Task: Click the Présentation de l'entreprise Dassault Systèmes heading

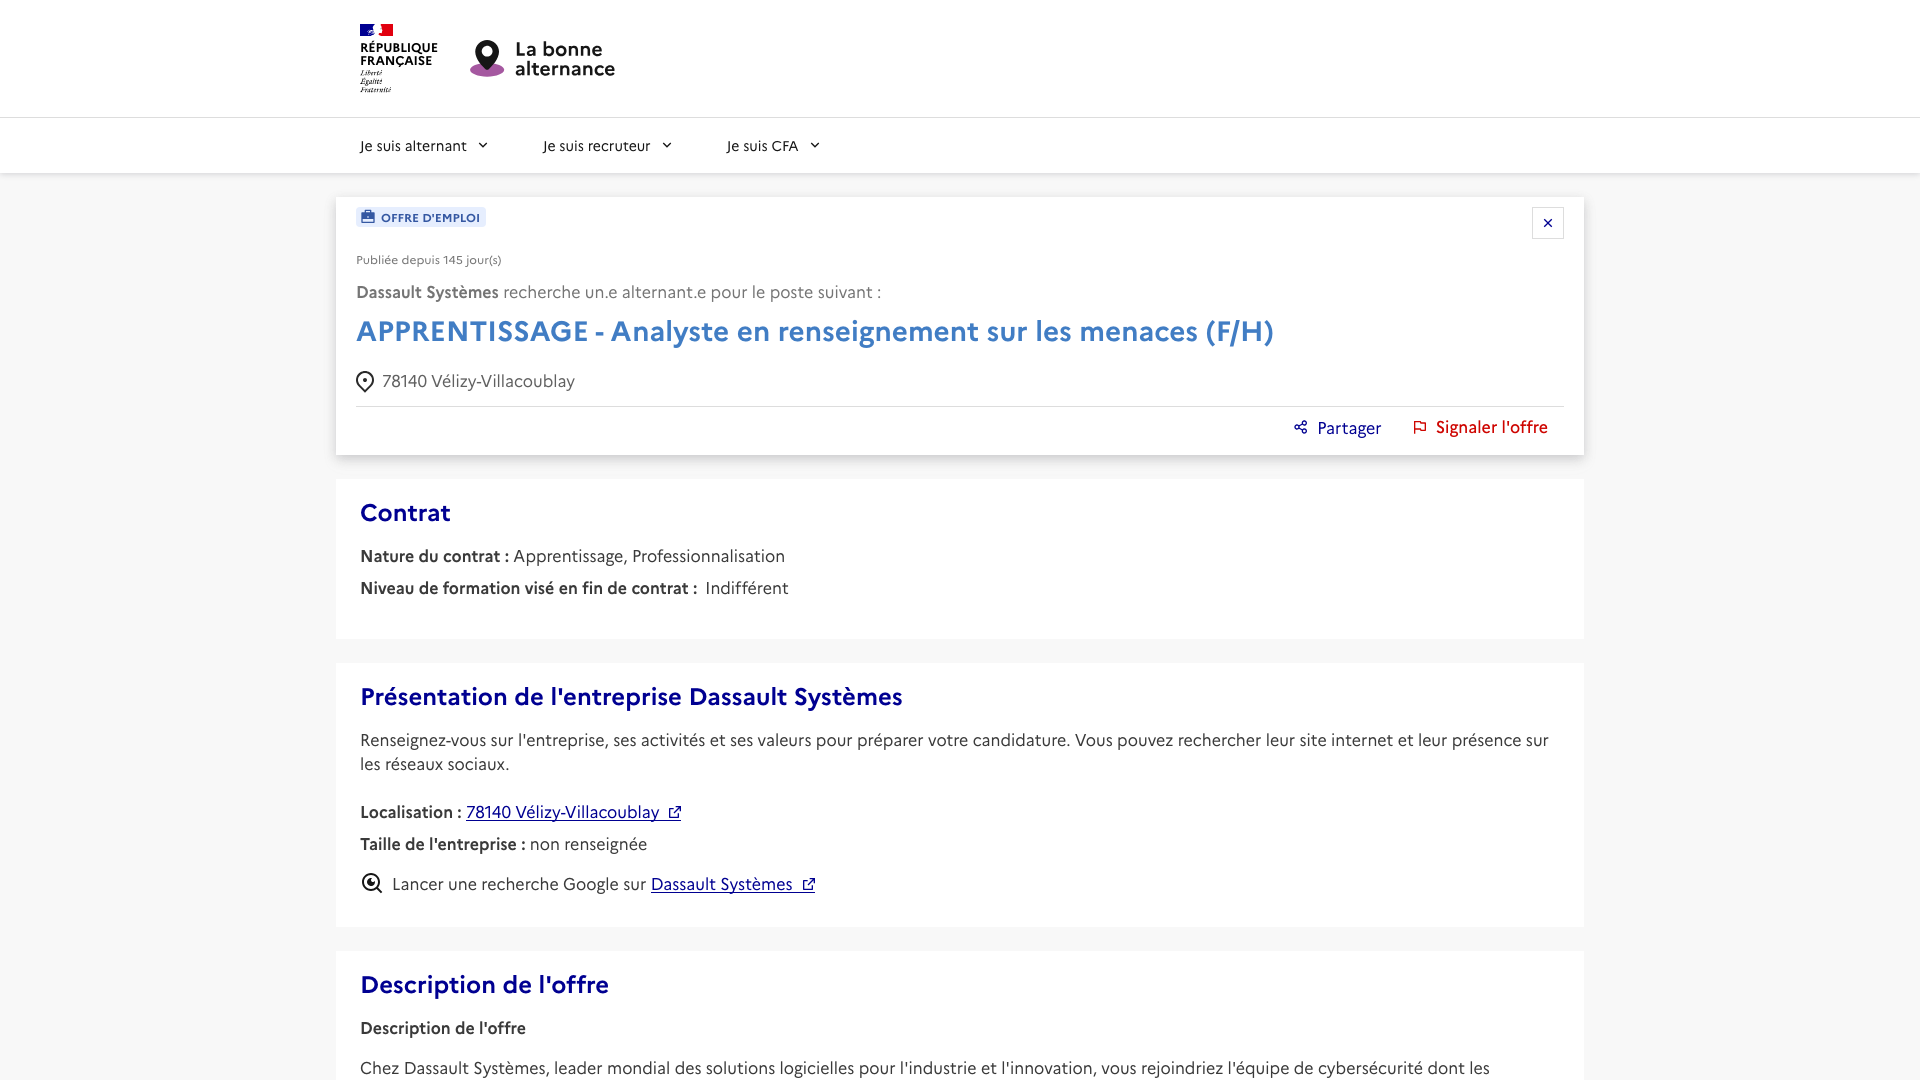Action: pos(631,696)
